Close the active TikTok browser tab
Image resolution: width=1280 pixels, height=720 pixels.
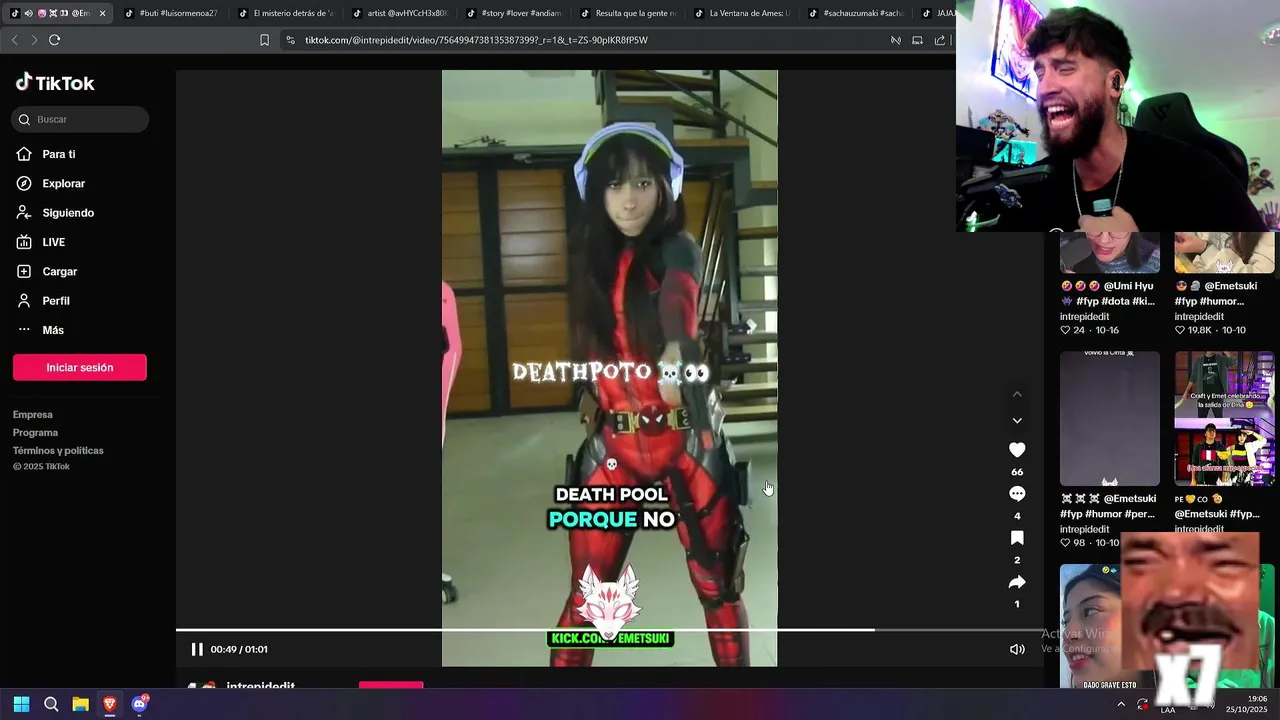tap(102, 13)
